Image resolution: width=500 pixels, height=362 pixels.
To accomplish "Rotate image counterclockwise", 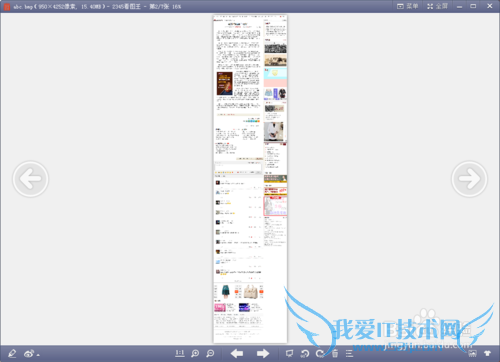I will click(305, 353).
